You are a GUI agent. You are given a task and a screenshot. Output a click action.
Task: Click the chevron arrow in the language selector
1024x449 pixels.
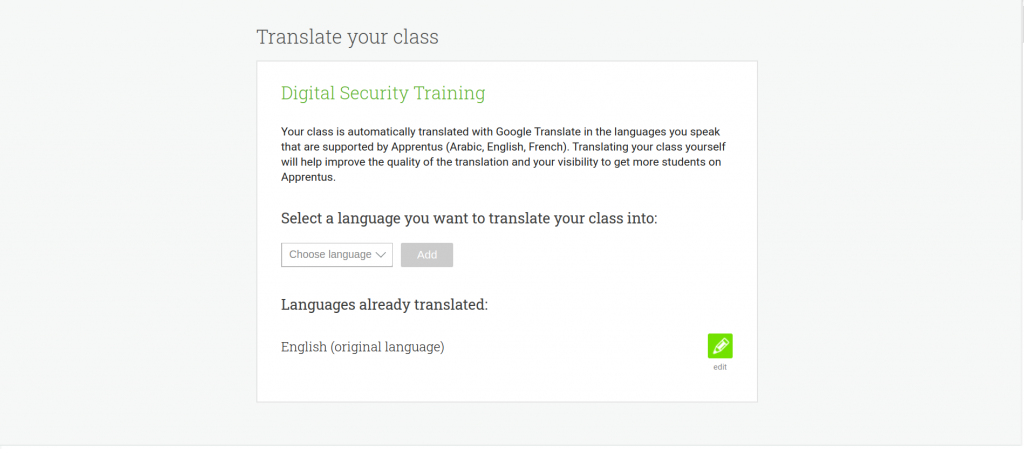(381, 255)
